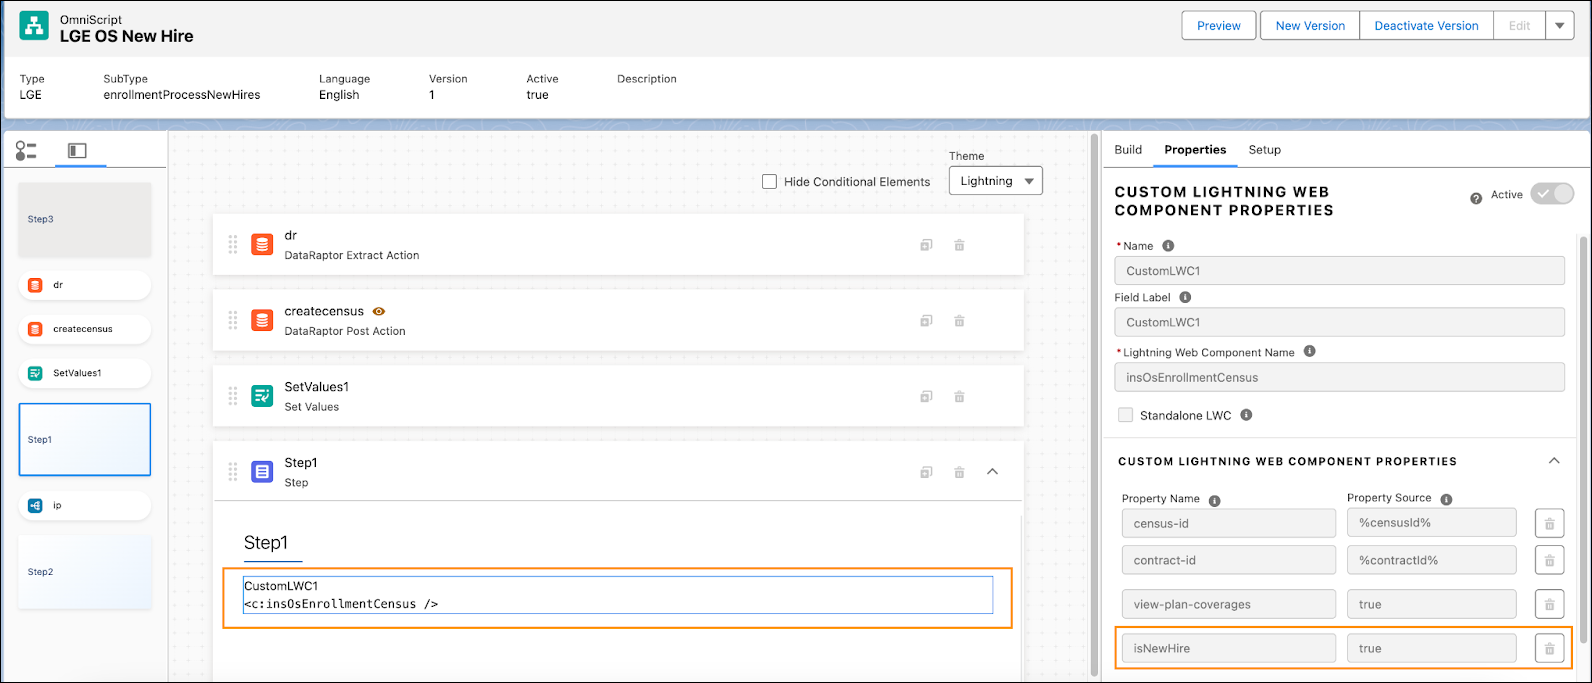
Task: Click the Step1 purple step icon
Action: coord(262,472)
